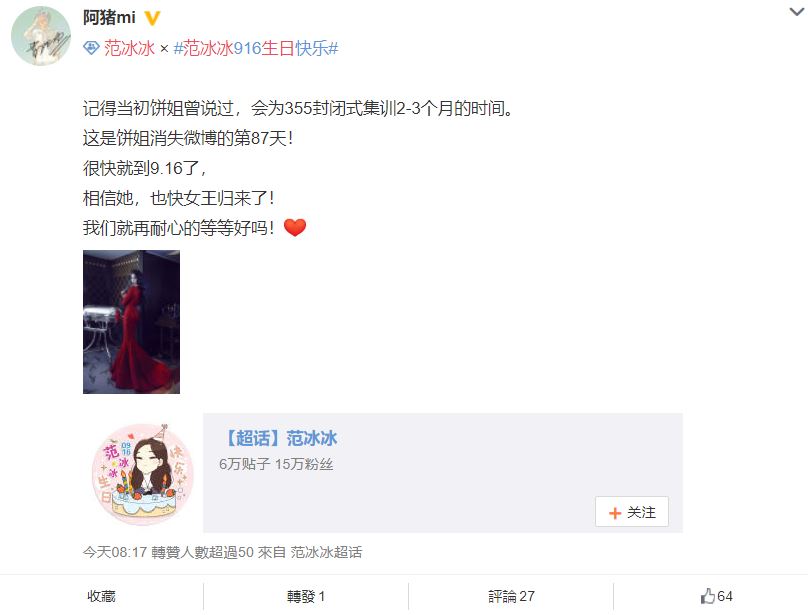Click the 6万贴子 15万粉丝 stats line
The width and height of the screenshot is (808, 615).
pos(276,464)
